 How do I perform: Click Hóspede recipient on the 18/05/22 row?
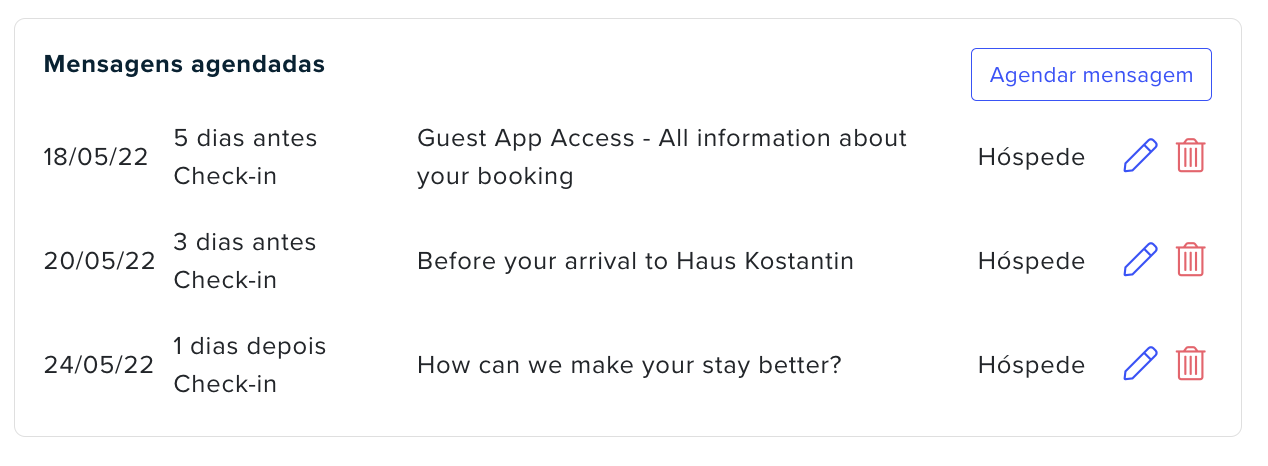tap(1031, 157)
